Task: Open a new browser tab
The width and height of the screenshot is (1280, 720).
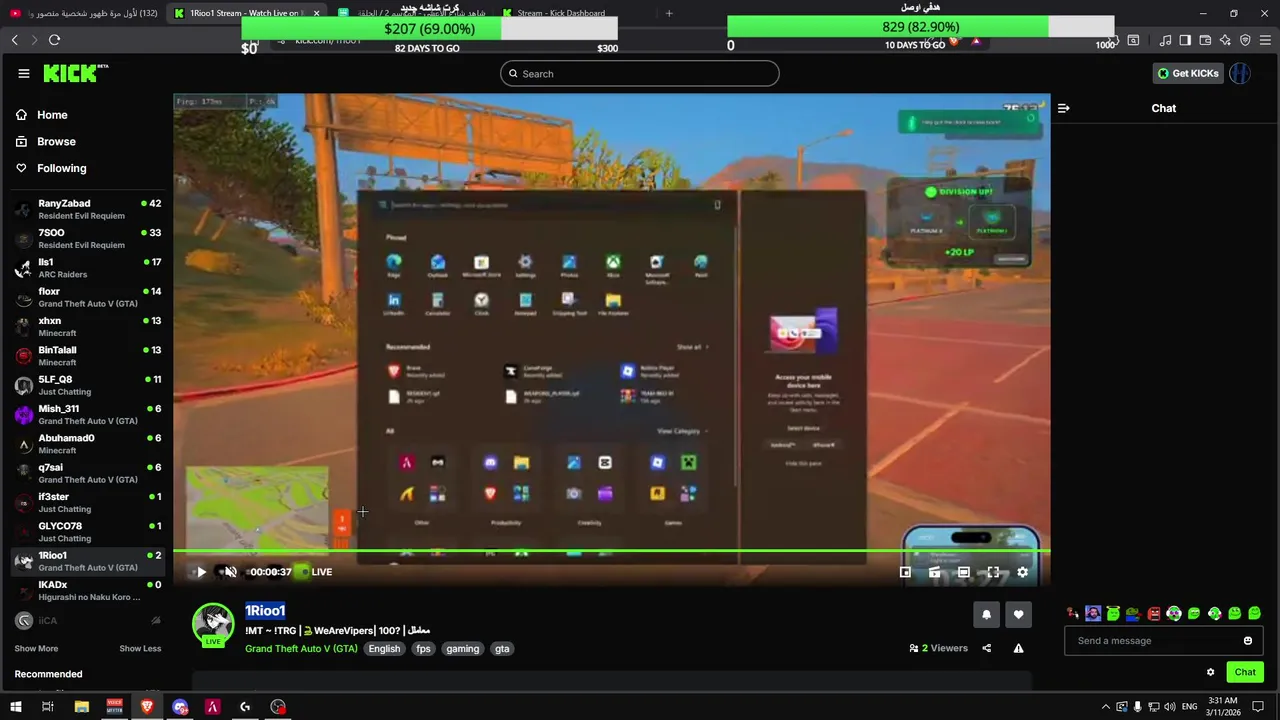Action: point(669,13)
